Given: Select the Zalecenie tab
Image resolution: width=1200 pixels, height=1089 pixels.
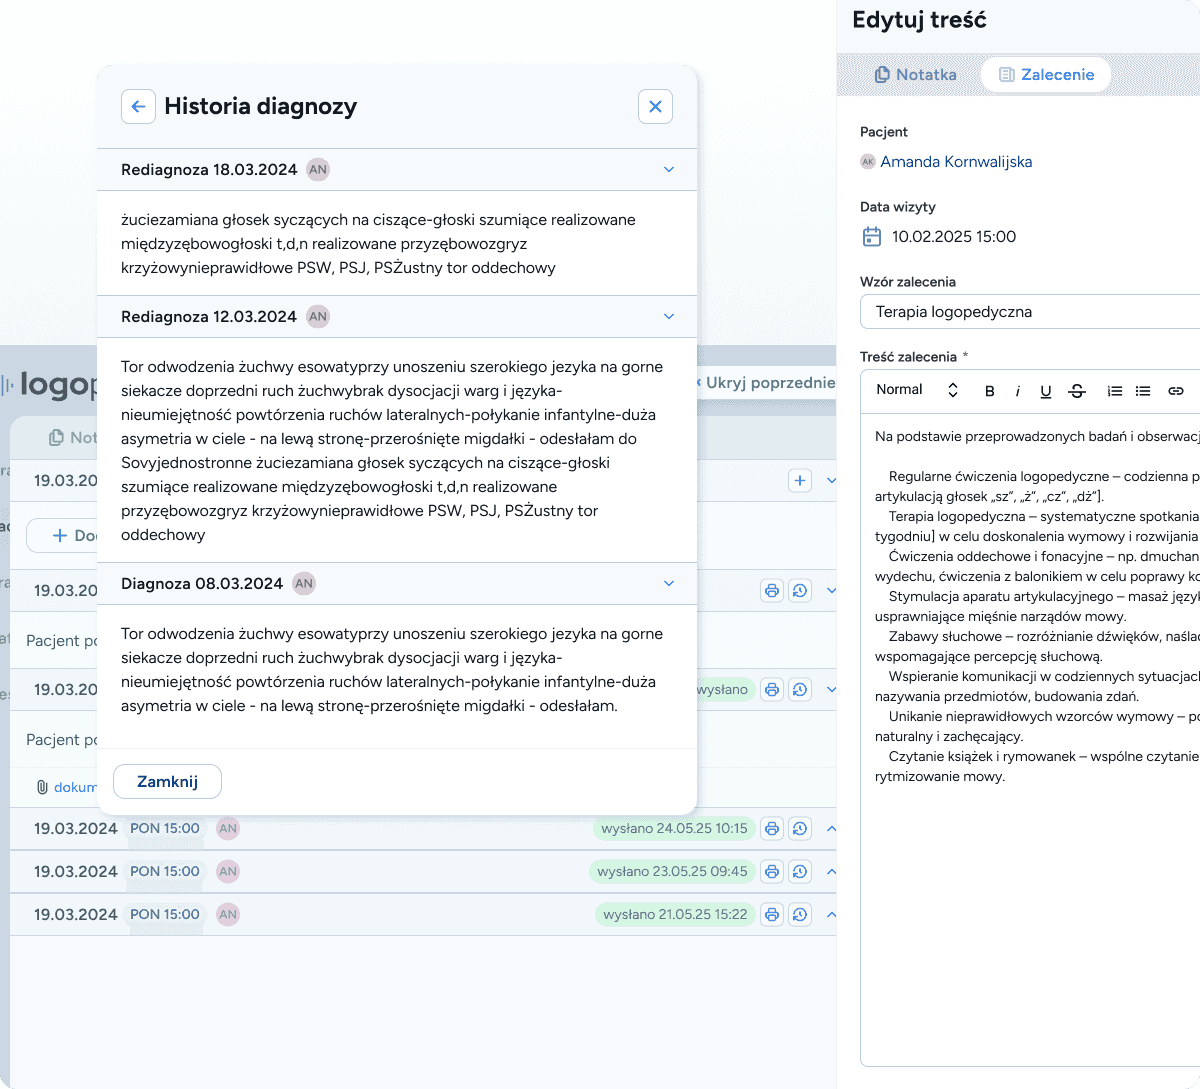Looking at the screenshot, I should point(1046,75).
